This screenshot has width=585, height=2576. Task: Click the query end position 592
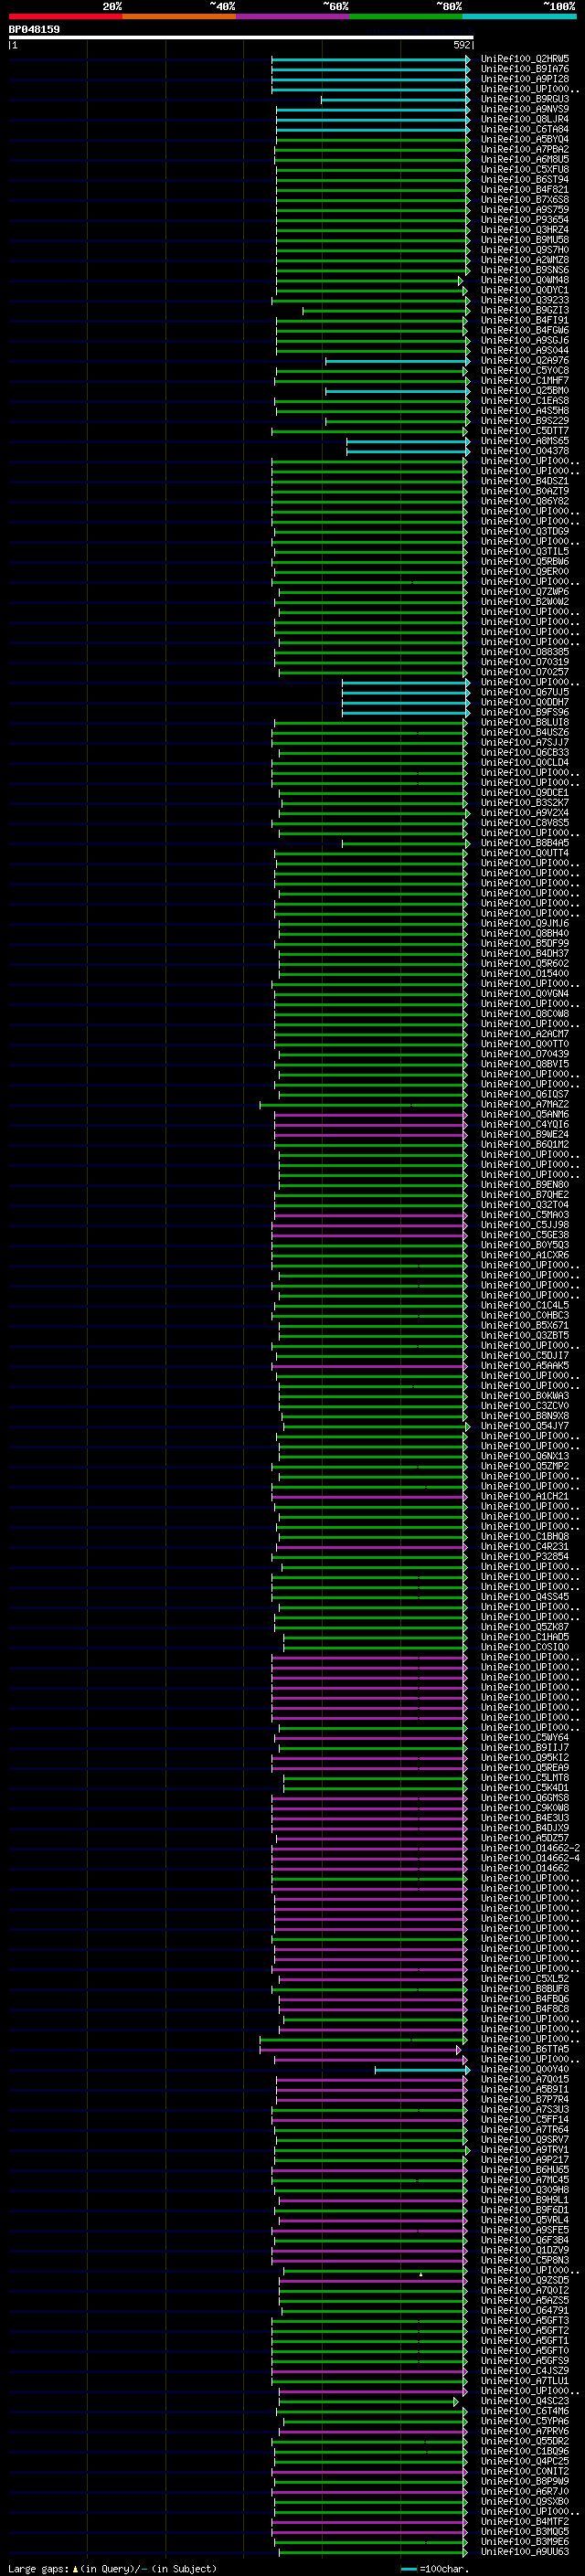[x=461, y=45]
